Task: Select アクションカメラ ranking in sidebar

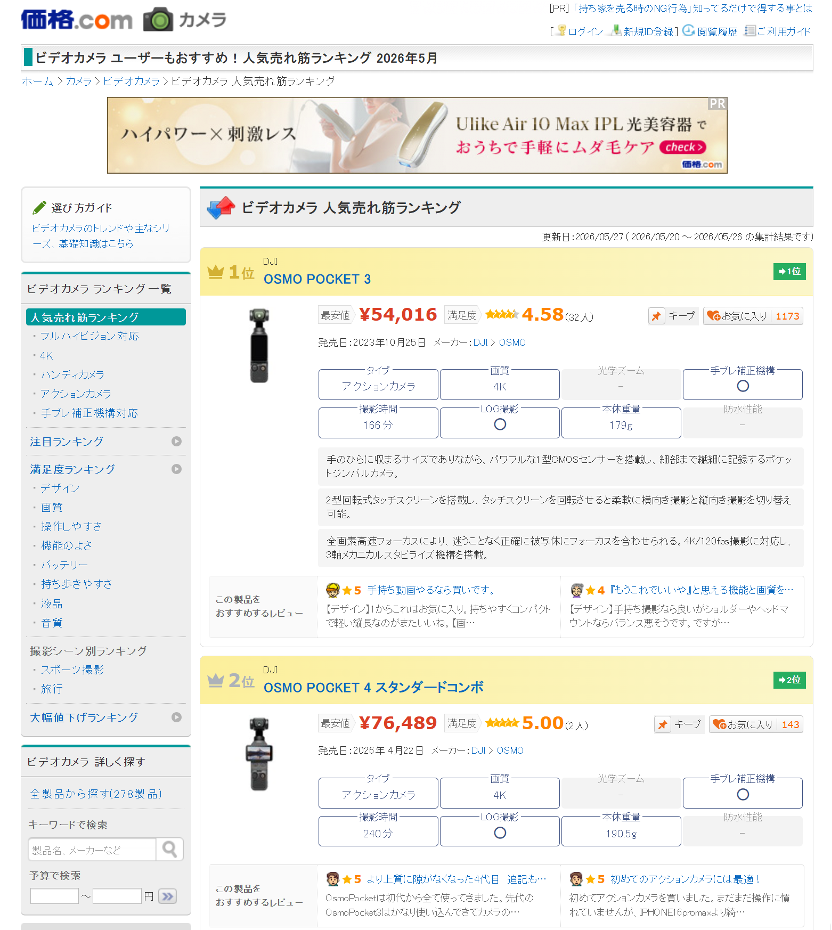Action: 75,394
